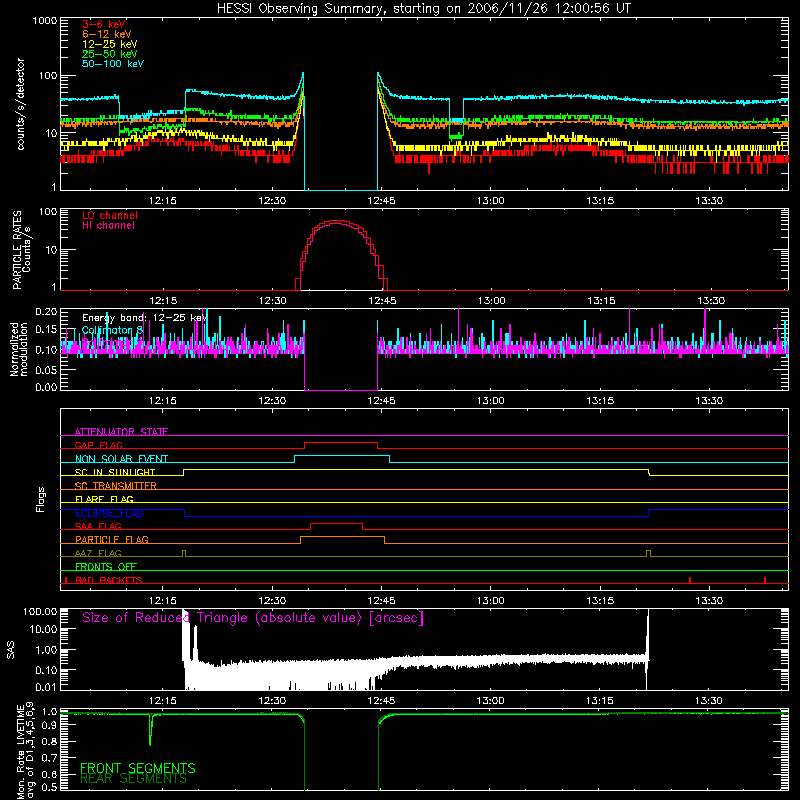Click 13:30 tick under the SAS plot
Image resolution: width=800 pixels, height=800 pixels.
coord(709,701)
